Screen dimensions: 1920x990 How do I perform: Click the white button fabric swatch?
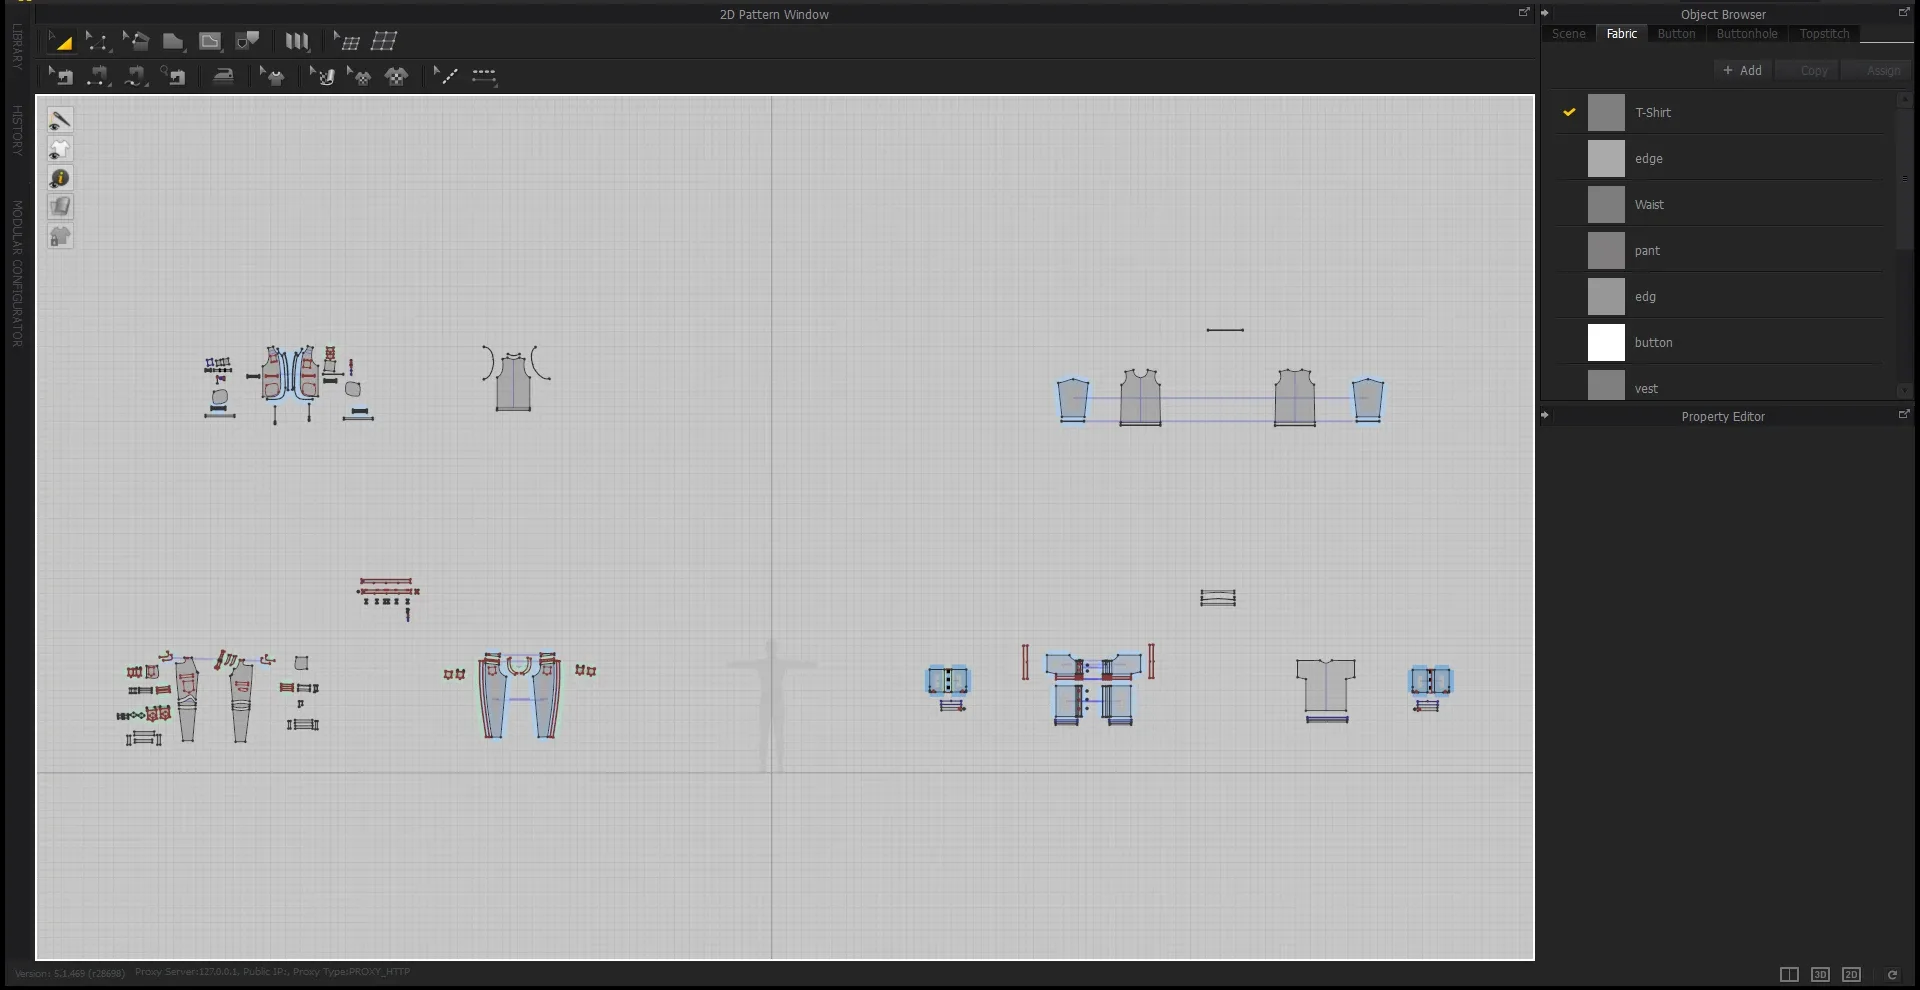pos(1606,342)
